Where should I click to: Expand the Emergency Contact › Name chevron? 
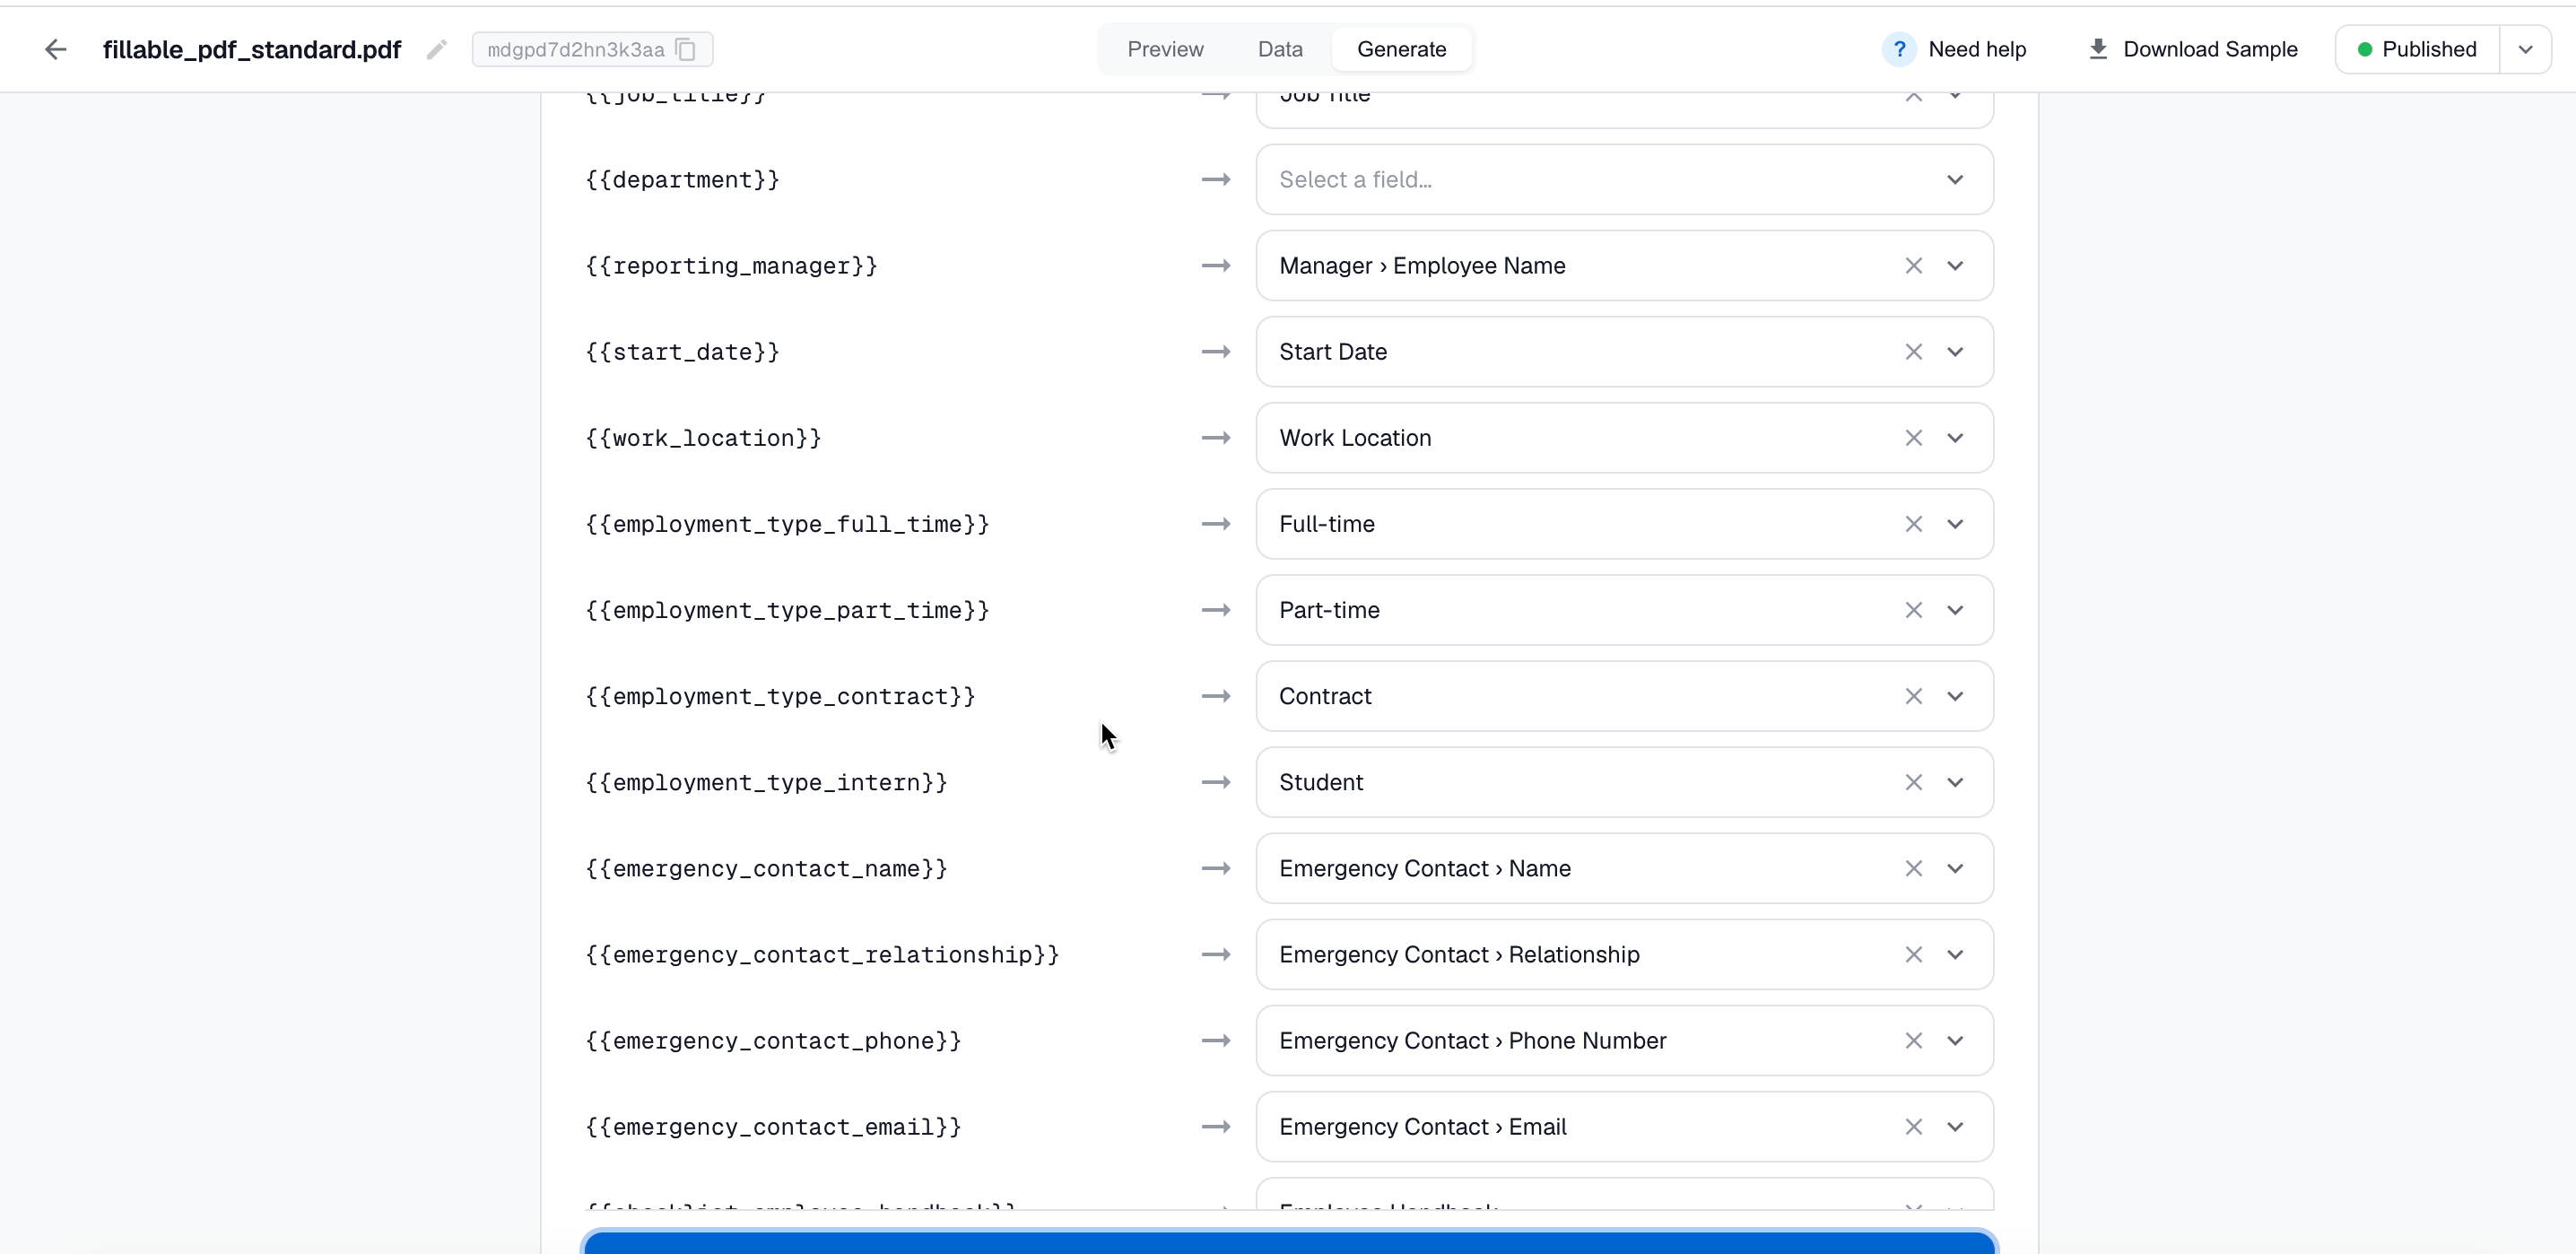coord(1954,867)
